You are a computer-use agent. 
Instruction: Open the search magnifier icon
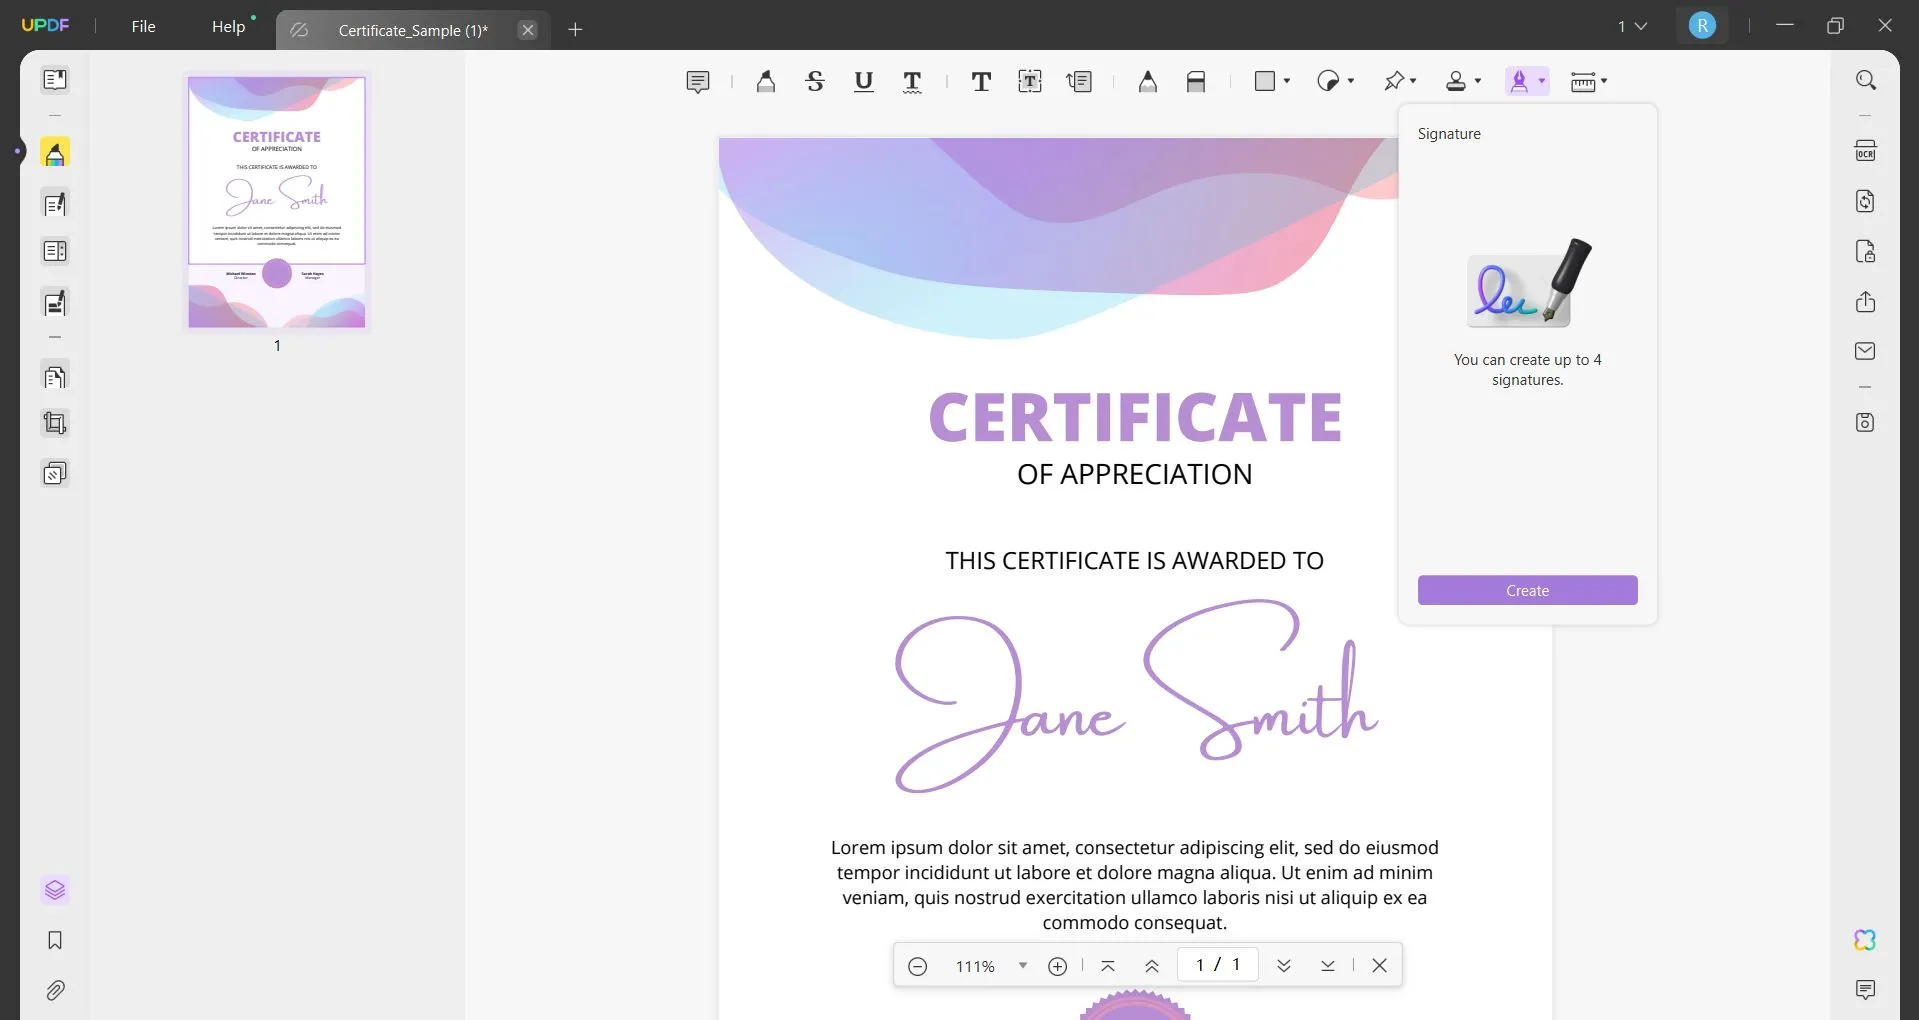(1865, 80)
